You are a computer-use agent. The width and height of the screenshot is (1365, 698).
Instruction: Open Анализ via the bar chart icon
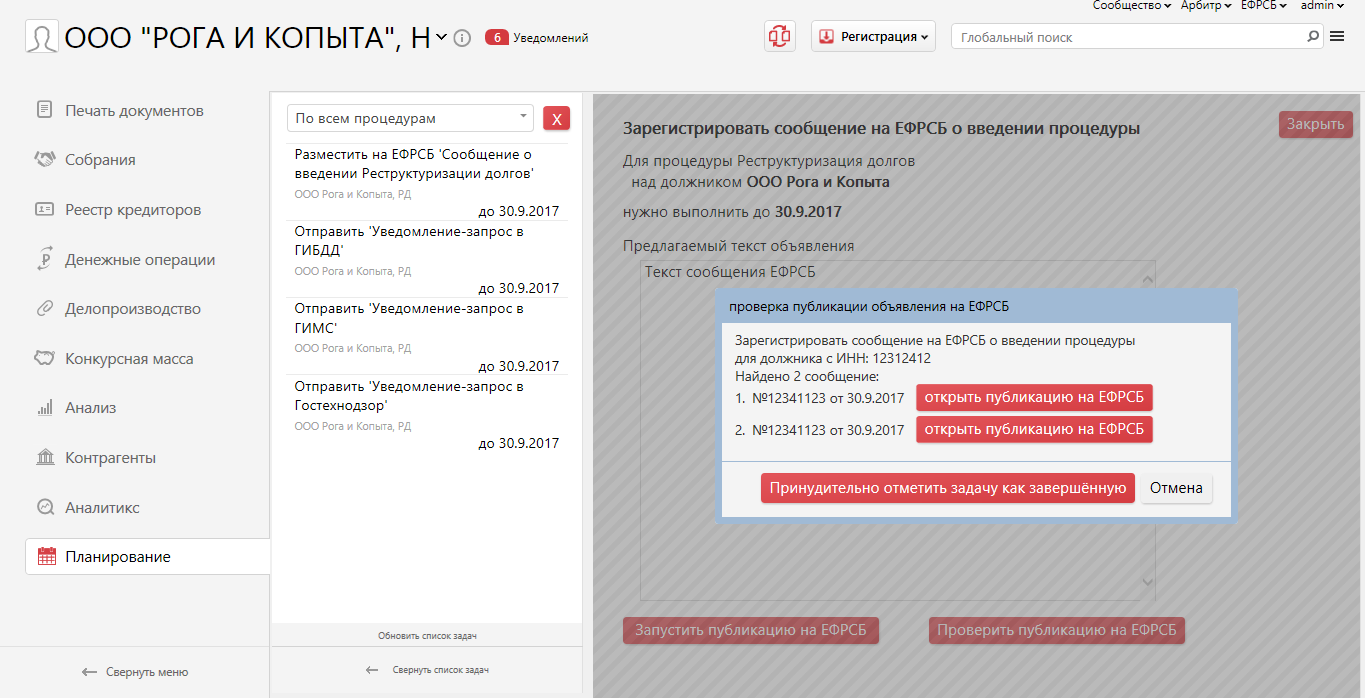[x=44, y=408]
